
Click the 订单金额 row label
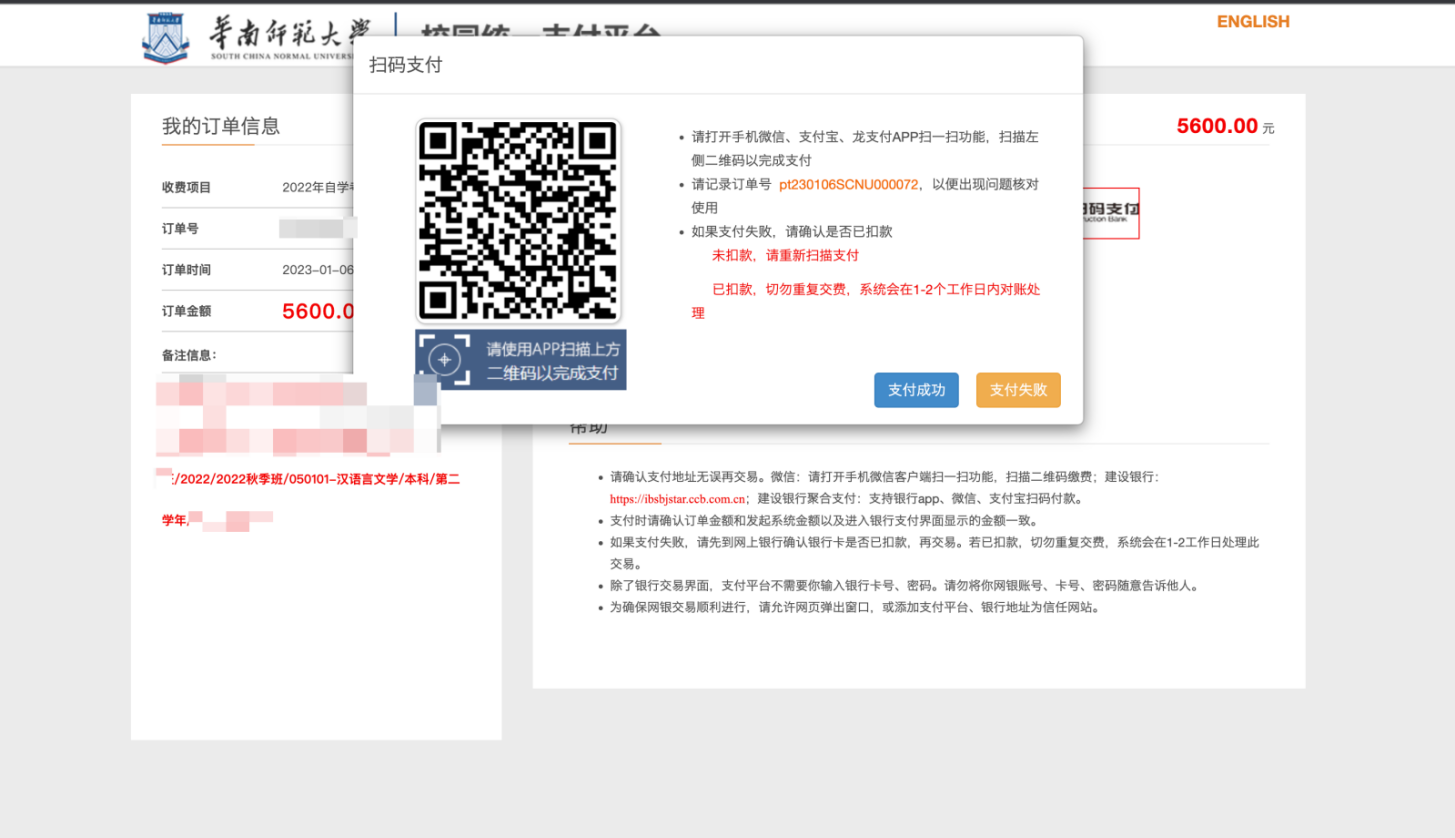tap(187, 311)
